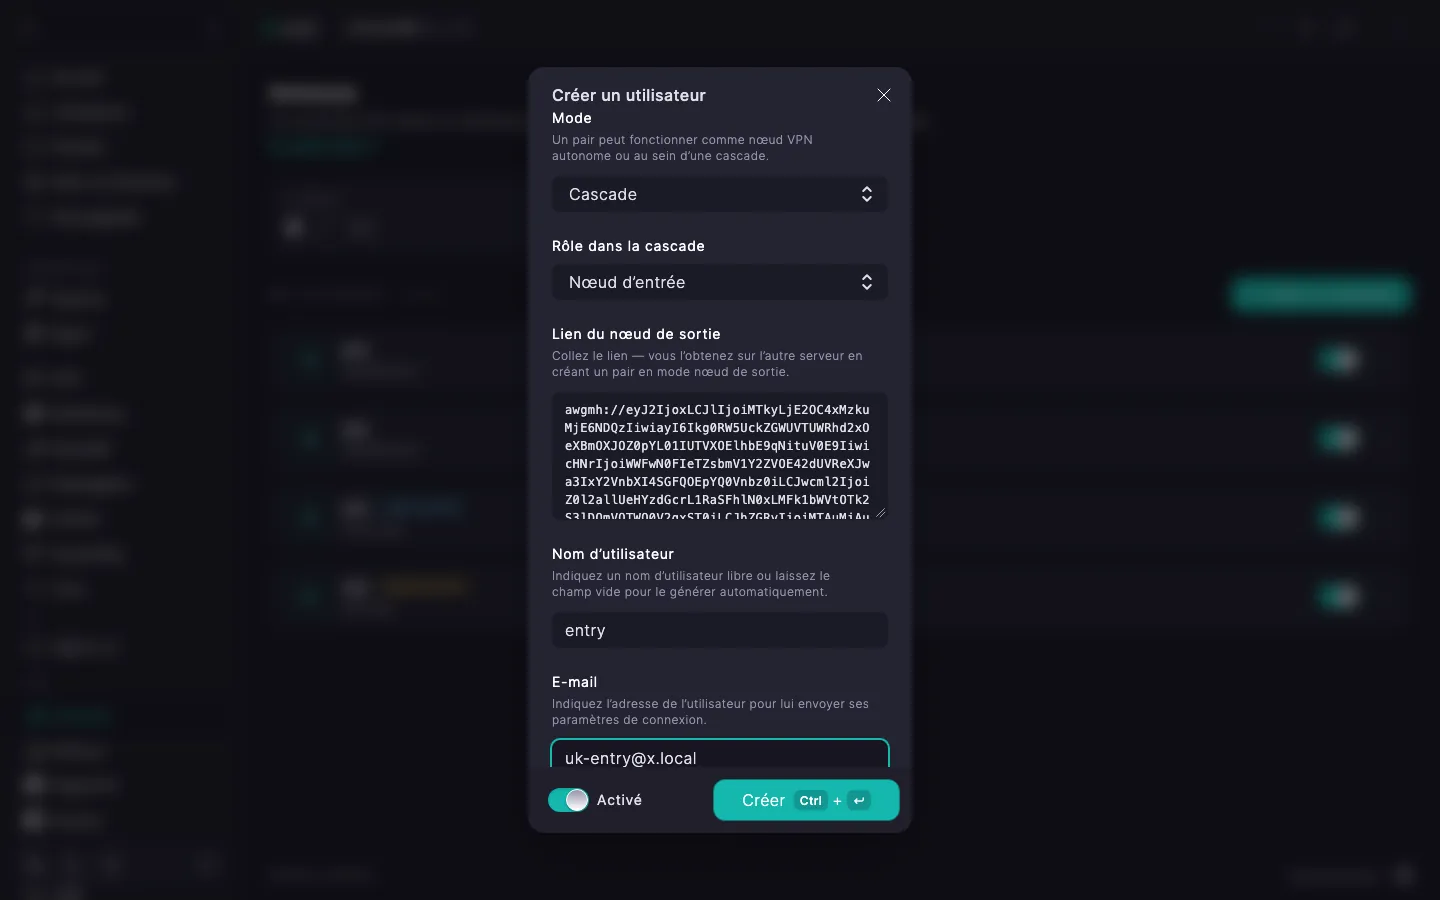Click the blurred green button above the list
The image size is (1440, 900).
1321,294
